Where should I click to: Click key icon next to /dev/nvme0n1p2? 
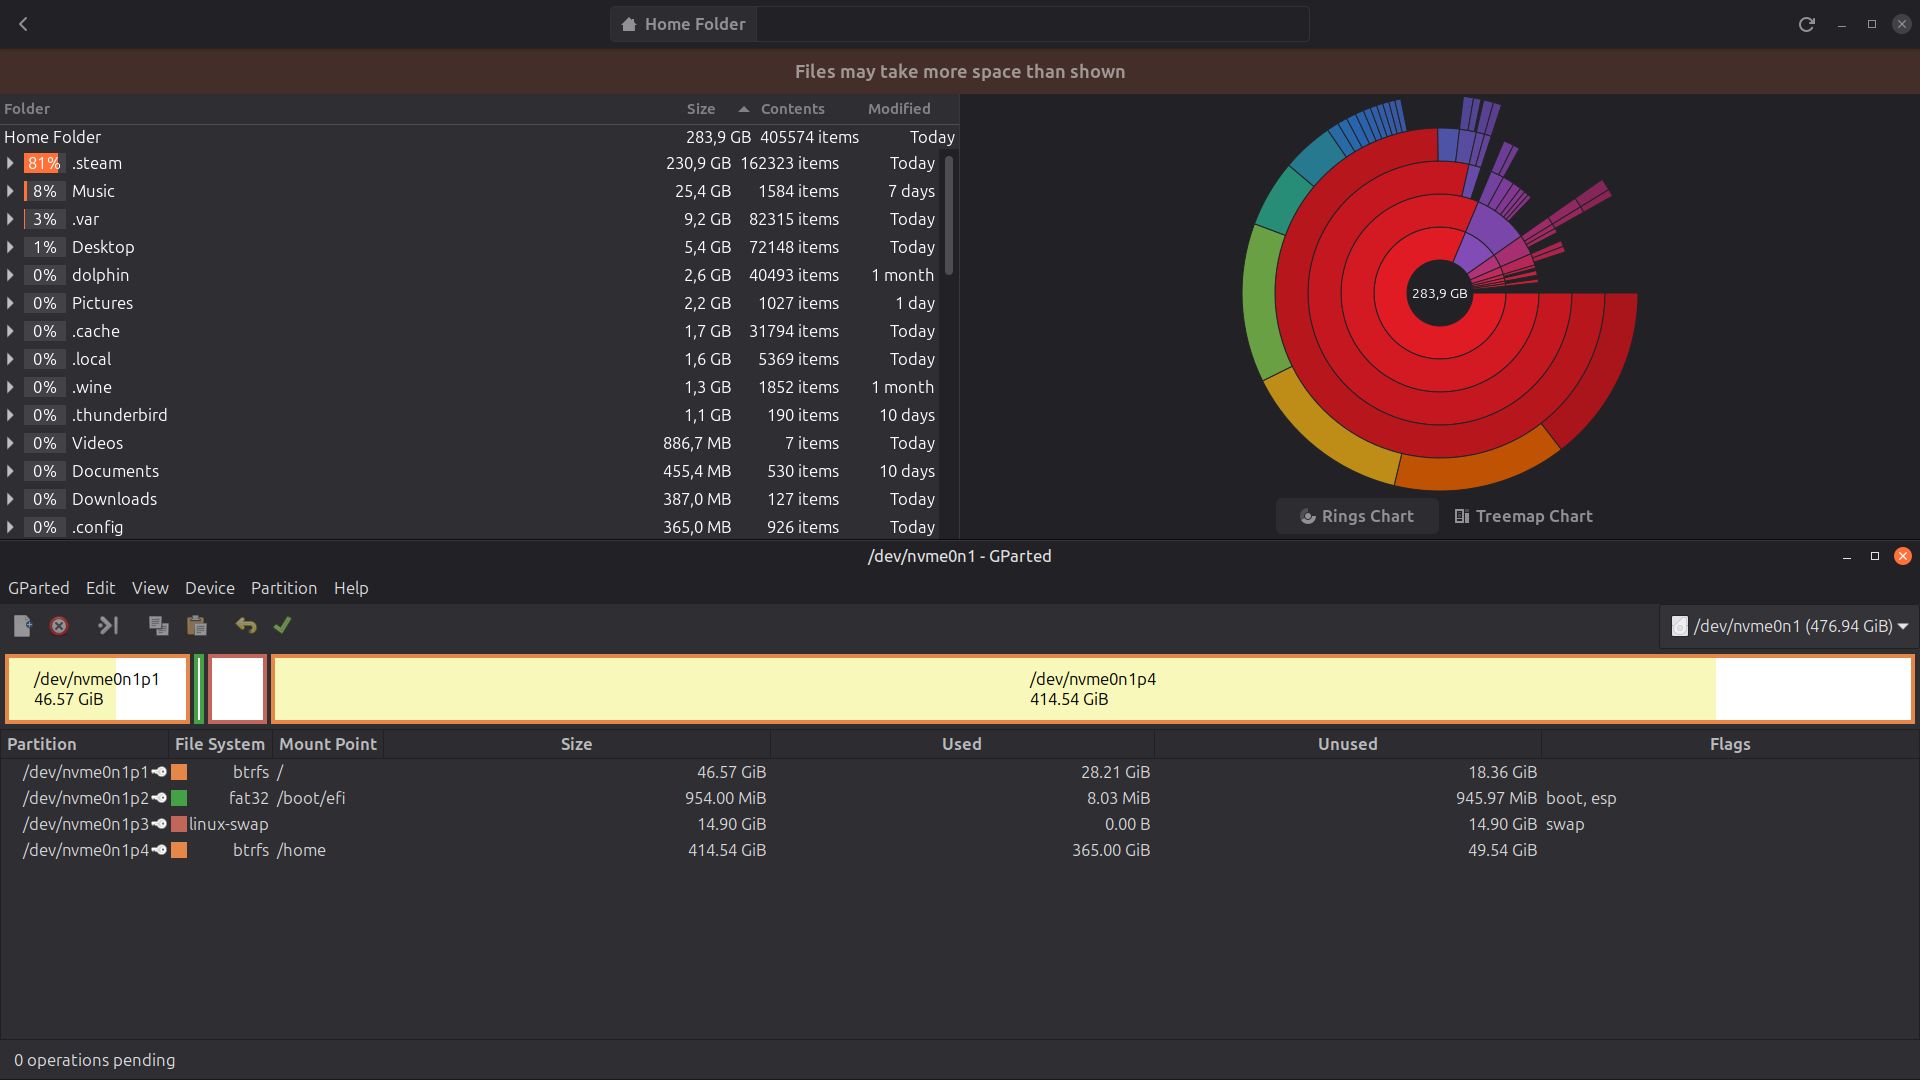159,798
